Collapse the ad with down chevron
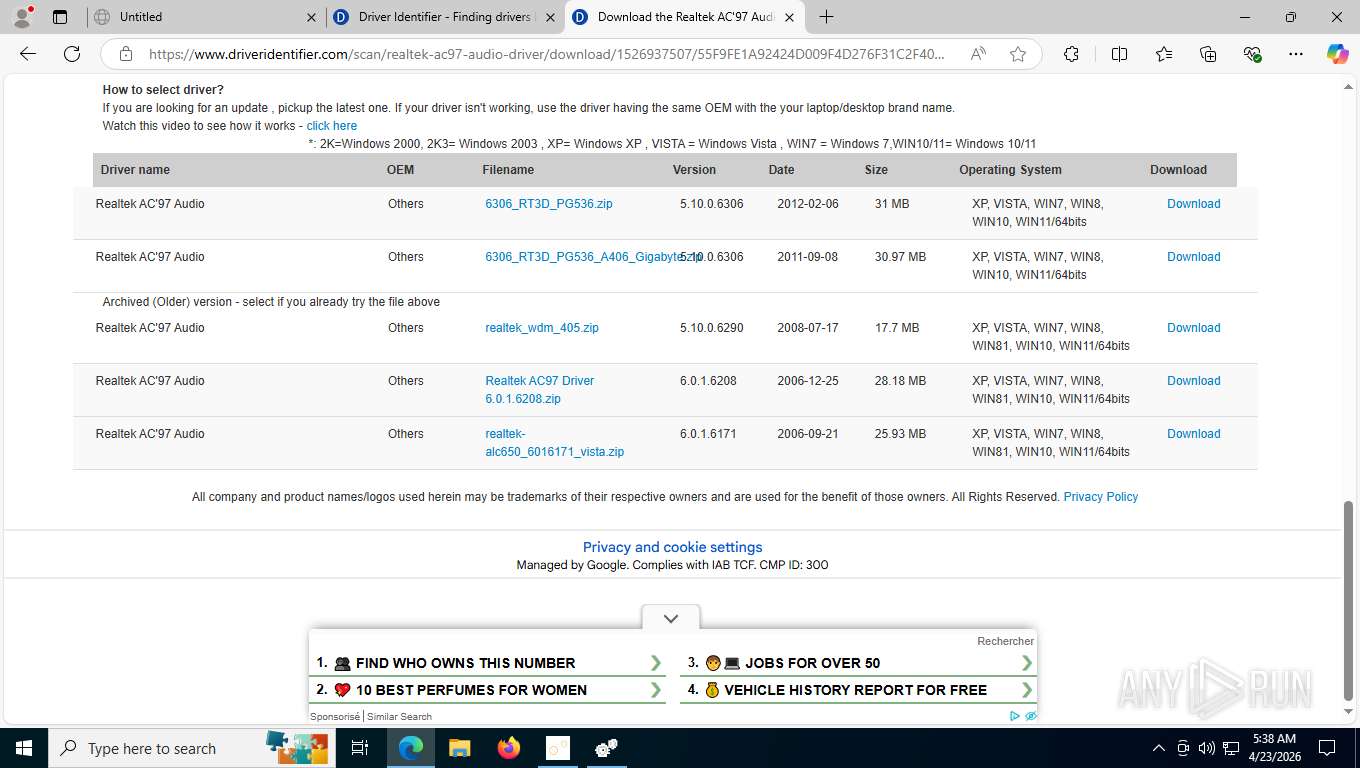This screenshot has height=768, width=1360. click(x=671, y=618)
